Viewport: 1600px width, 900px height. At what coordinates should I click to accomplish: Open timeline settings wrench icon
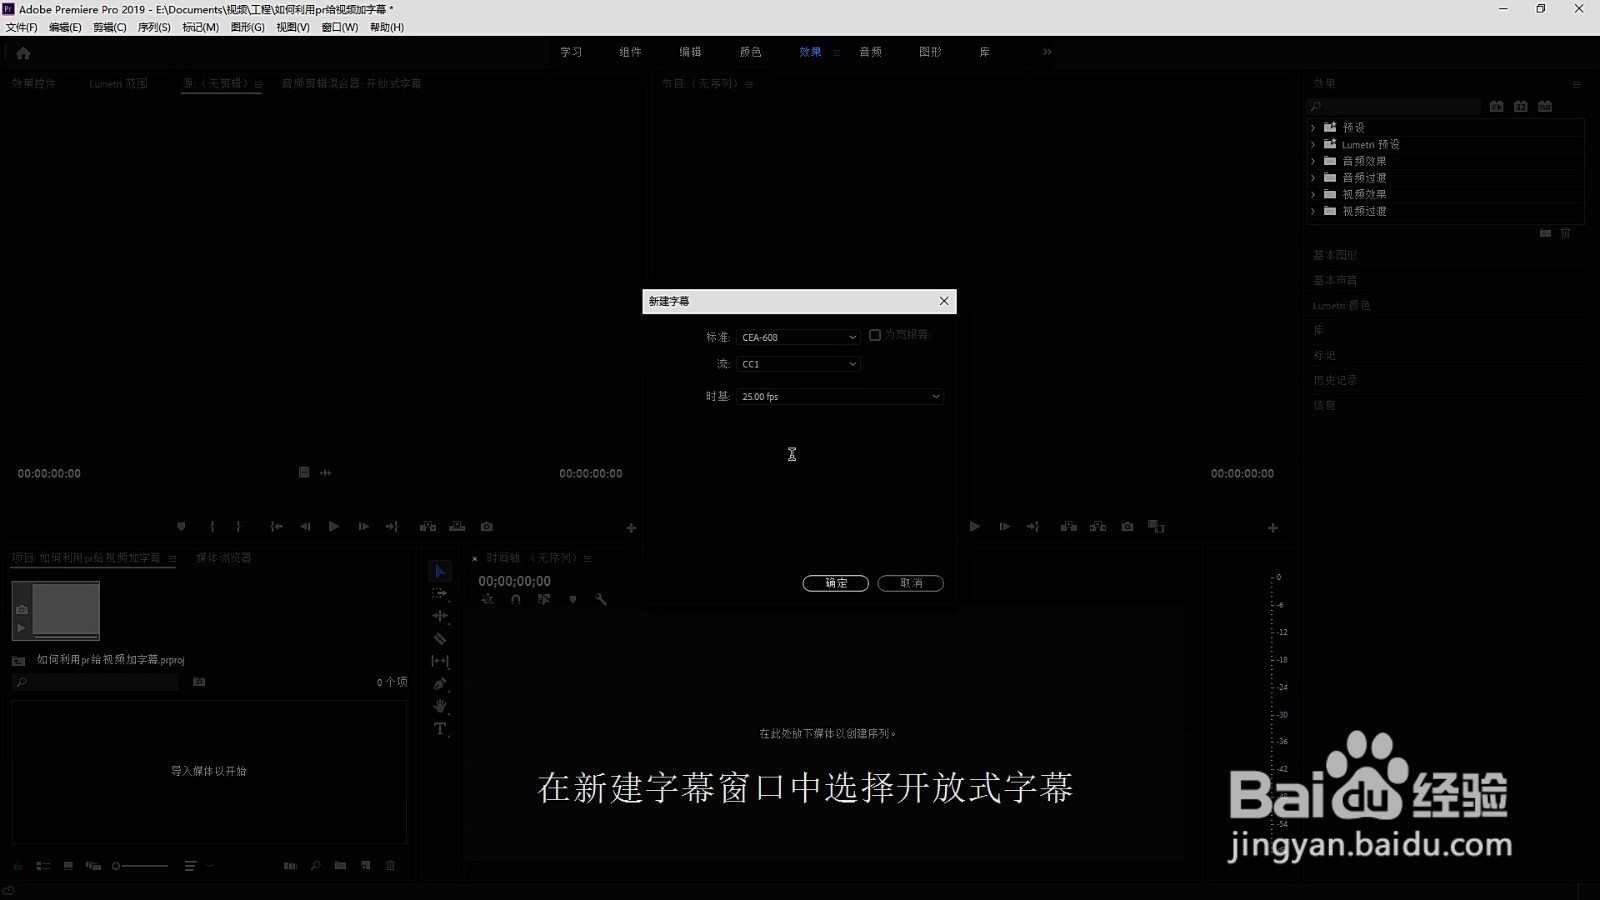point(601,600)
